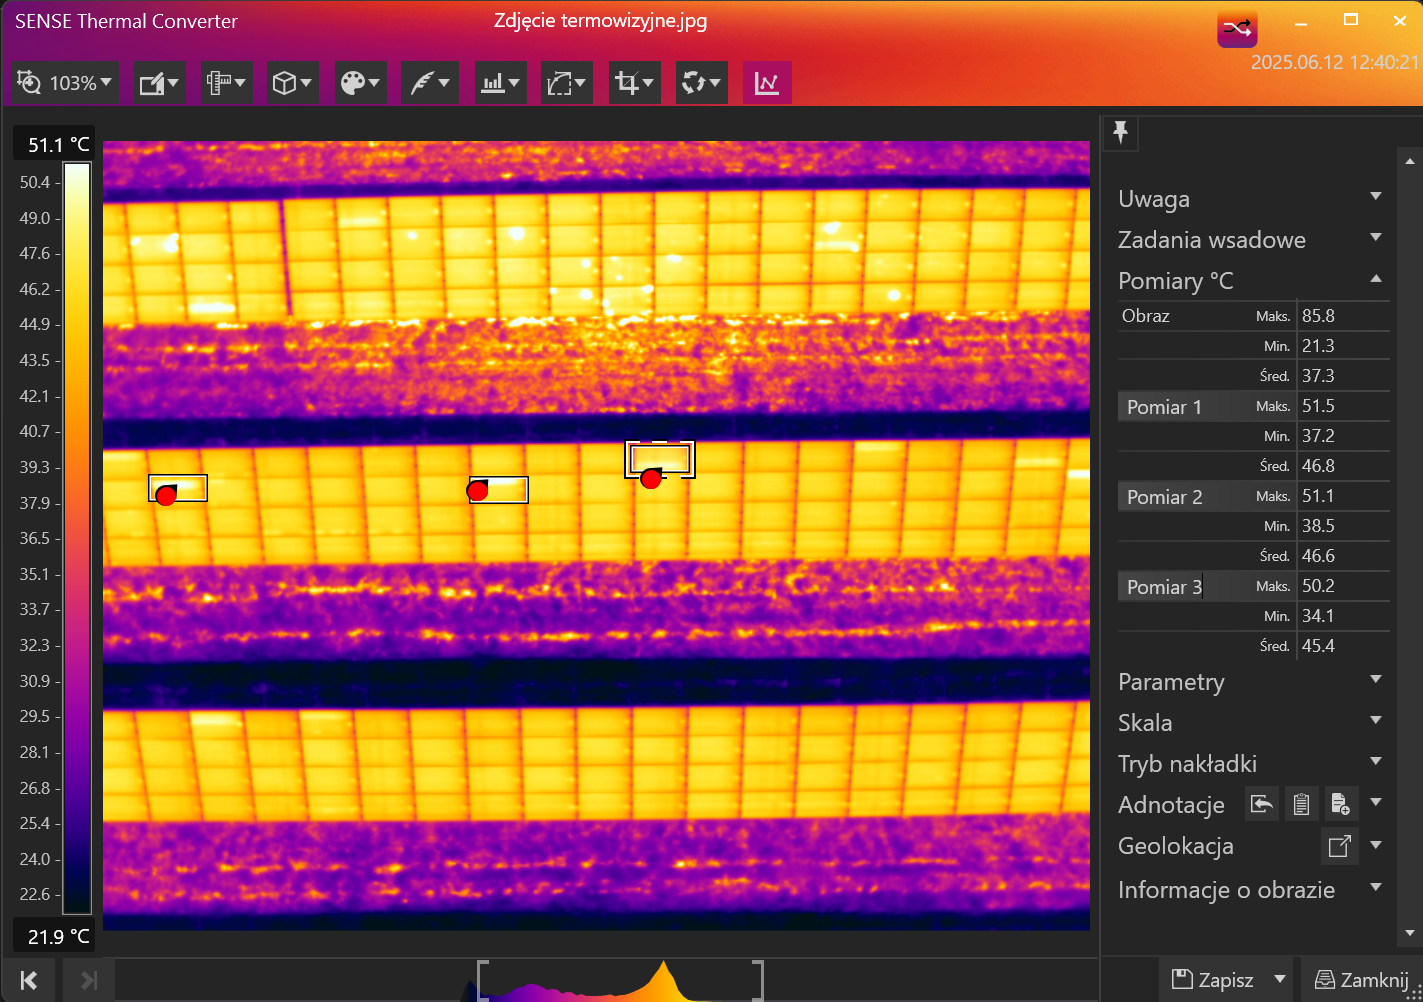Open the color palette tool dropdown
The height and width of the screenshot is (1002, 1423).
(x=360, y=83)
